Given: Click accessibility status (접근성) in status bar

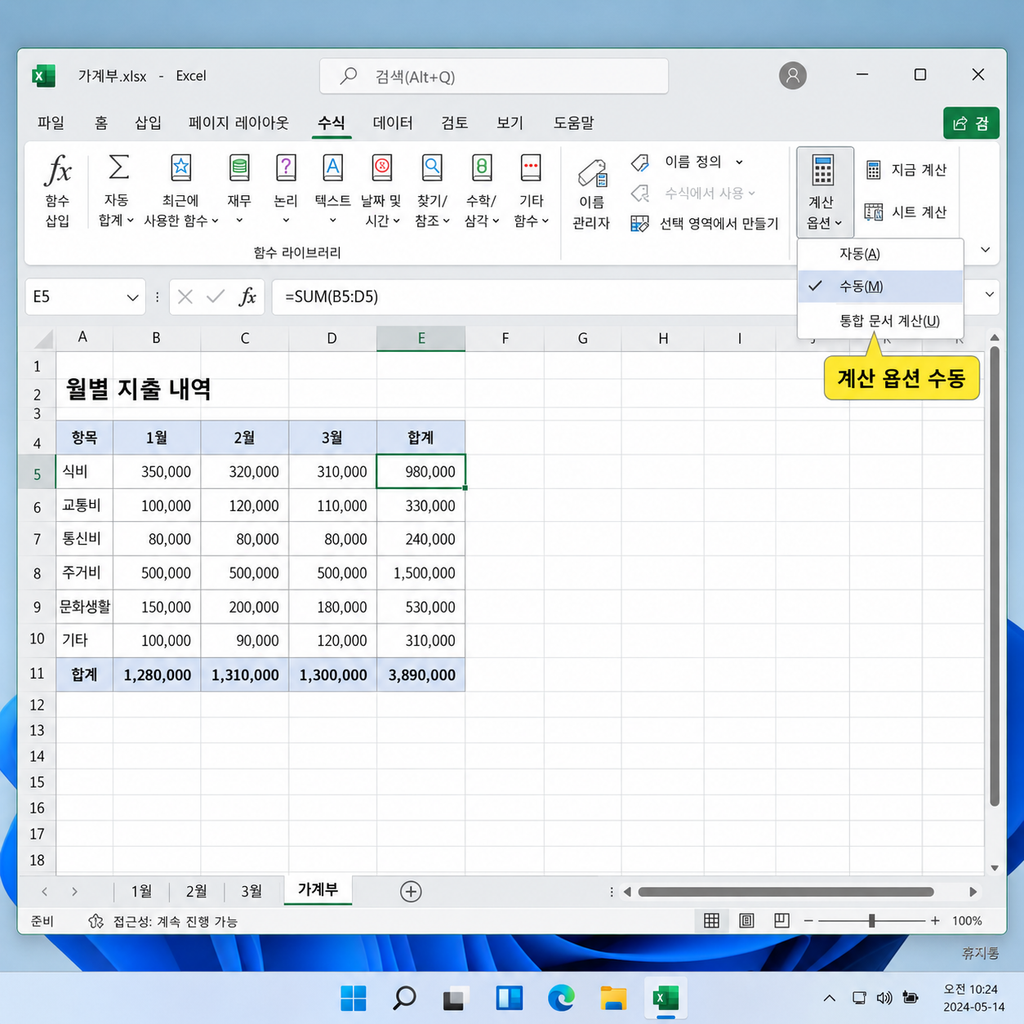Looking at the screenshot, I should pyautogui.click(x=163, y=921).
